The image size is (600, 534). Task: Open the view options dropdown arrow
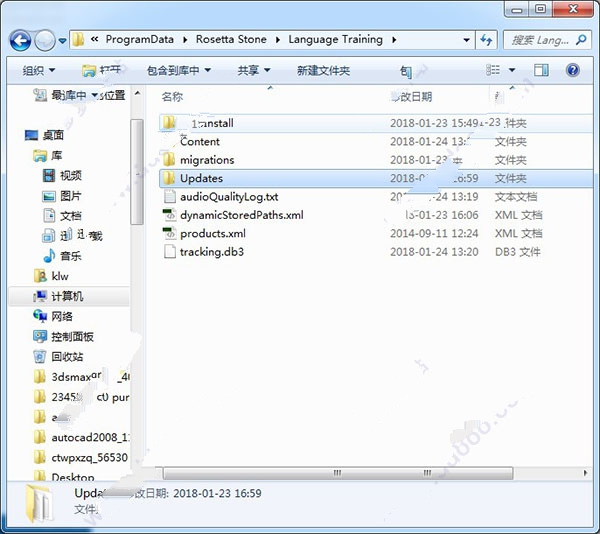(x=512, y=70)
